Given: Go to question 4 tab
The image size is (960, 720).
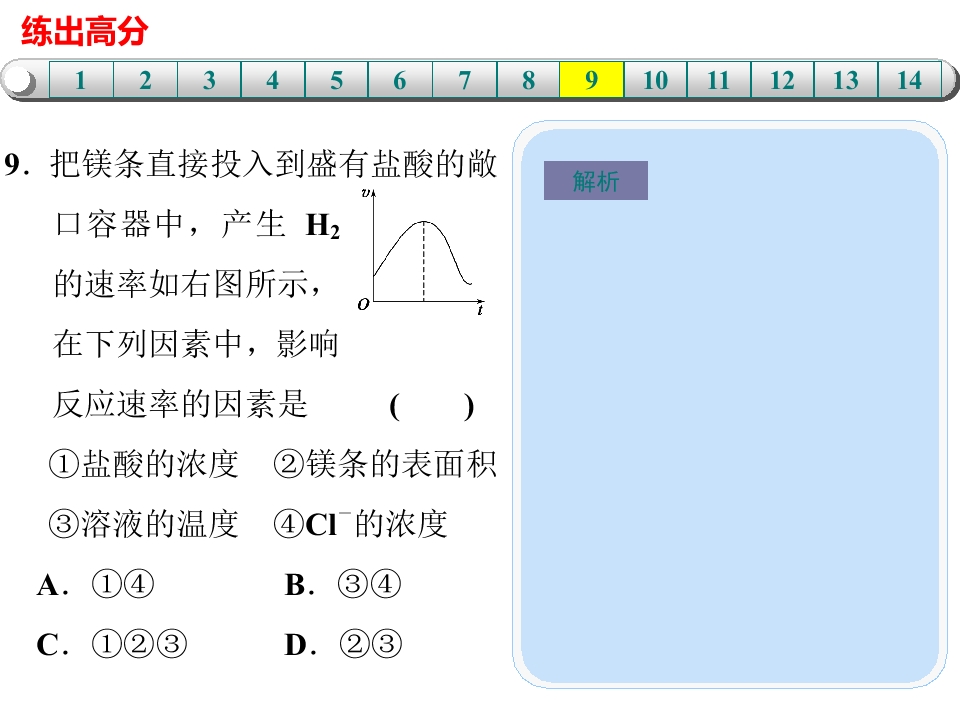Looking at the screenshot, I should [272, 80].
